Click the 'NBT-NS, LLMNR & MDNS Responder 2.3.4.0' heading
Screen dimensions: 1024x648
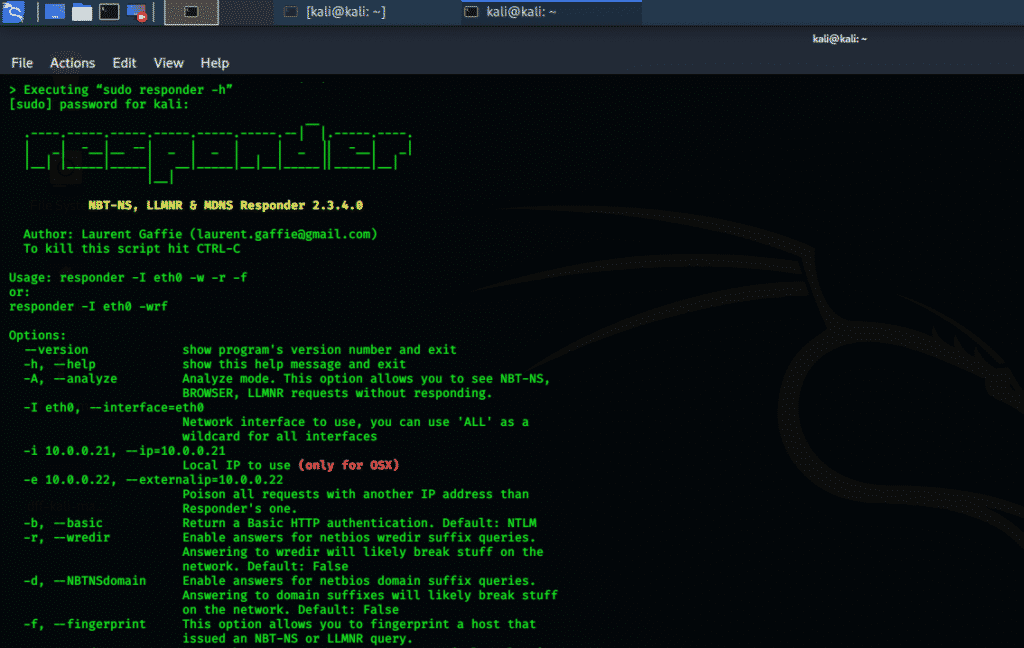pos(225,205)
